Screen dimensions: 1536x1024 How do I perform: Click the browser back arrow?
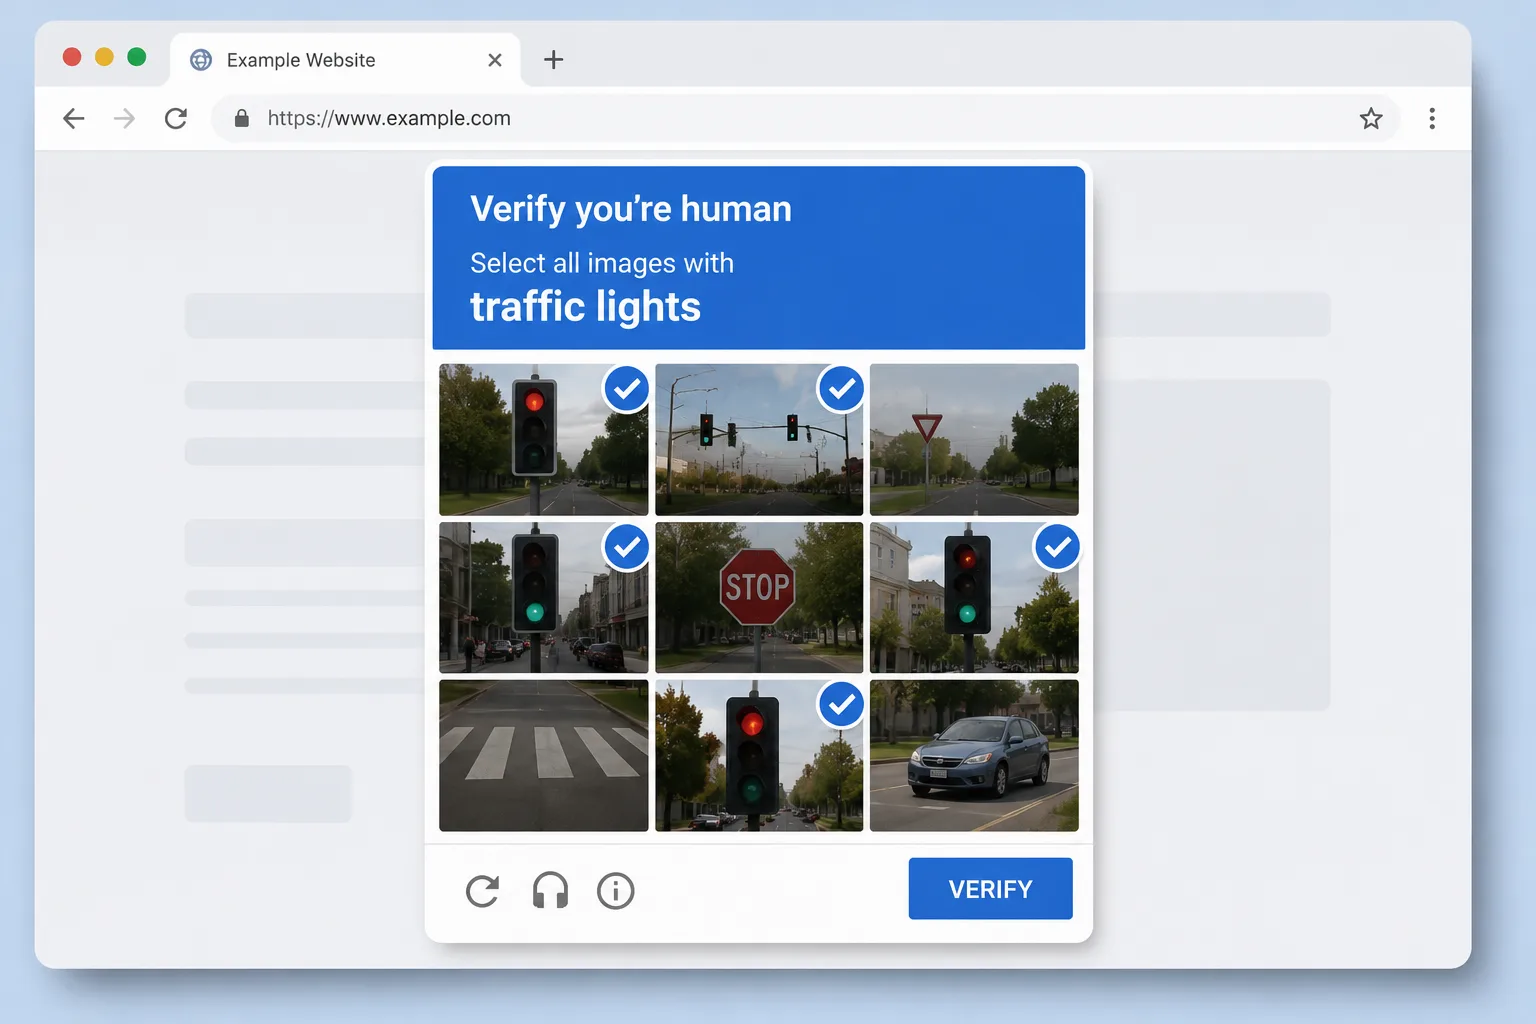point(74,119)
